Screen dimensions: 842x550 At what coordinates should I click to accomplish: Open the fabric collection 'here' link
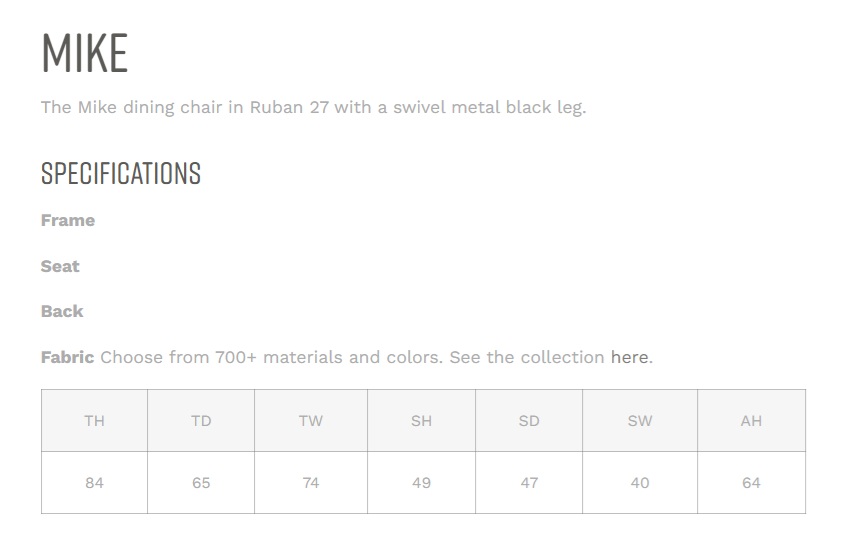click(x=629, y=357)
